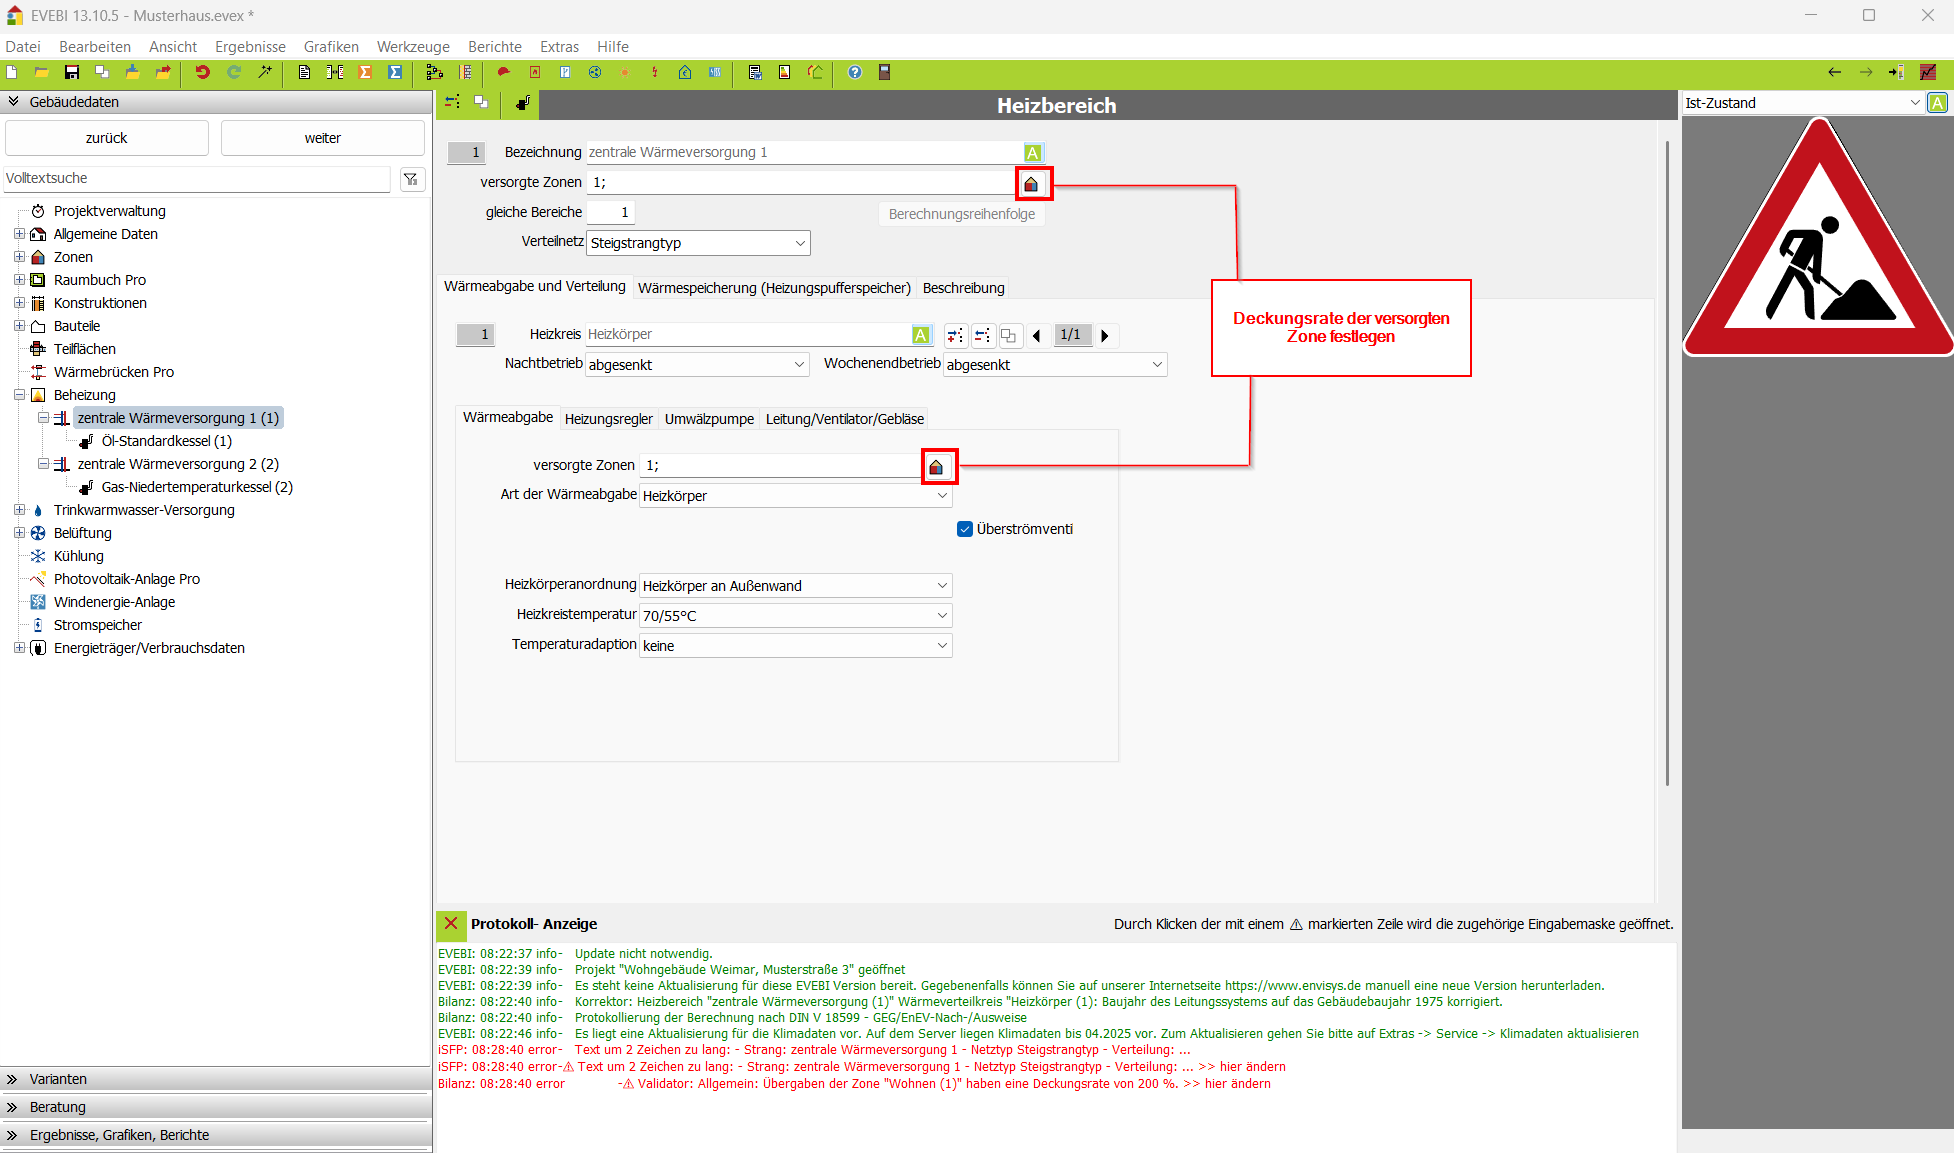Expand the Trinkwarmwasser-Versorgung tree node

19,510
